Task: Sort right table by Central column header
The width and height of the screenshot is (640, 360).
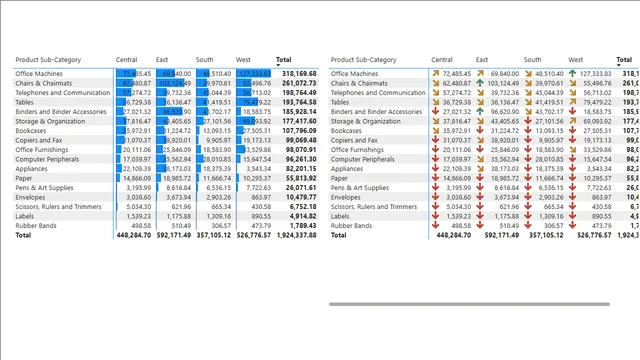Action: pos(442,60)
